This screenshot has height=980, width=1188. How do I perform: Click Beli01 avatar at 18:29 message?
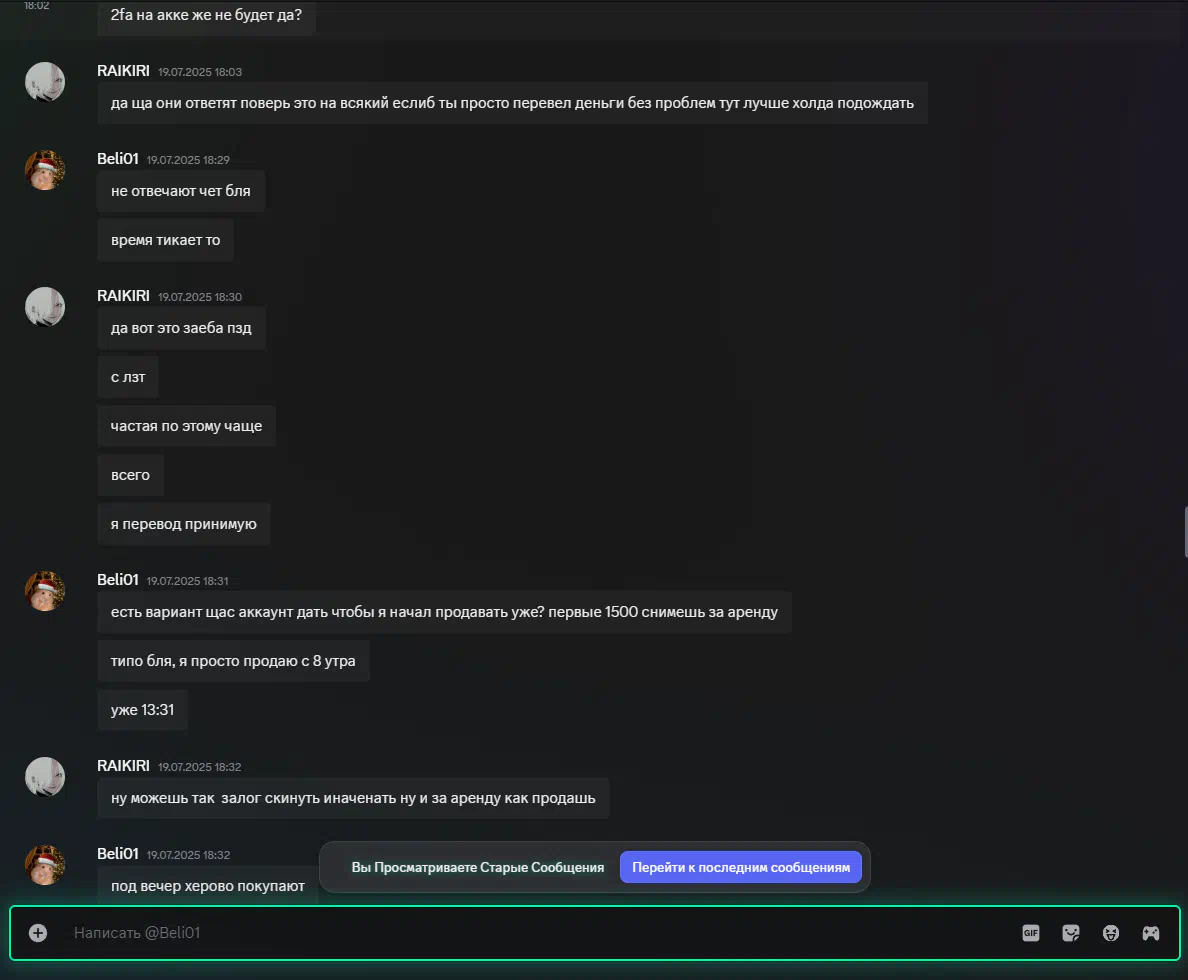tap(45, 170)
